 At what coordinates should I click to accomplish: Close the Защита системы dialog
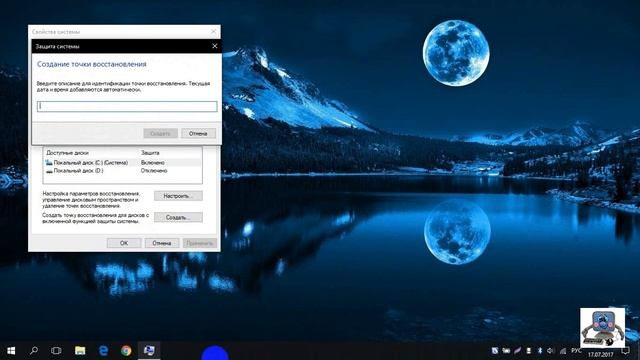(x=215, y=46)
